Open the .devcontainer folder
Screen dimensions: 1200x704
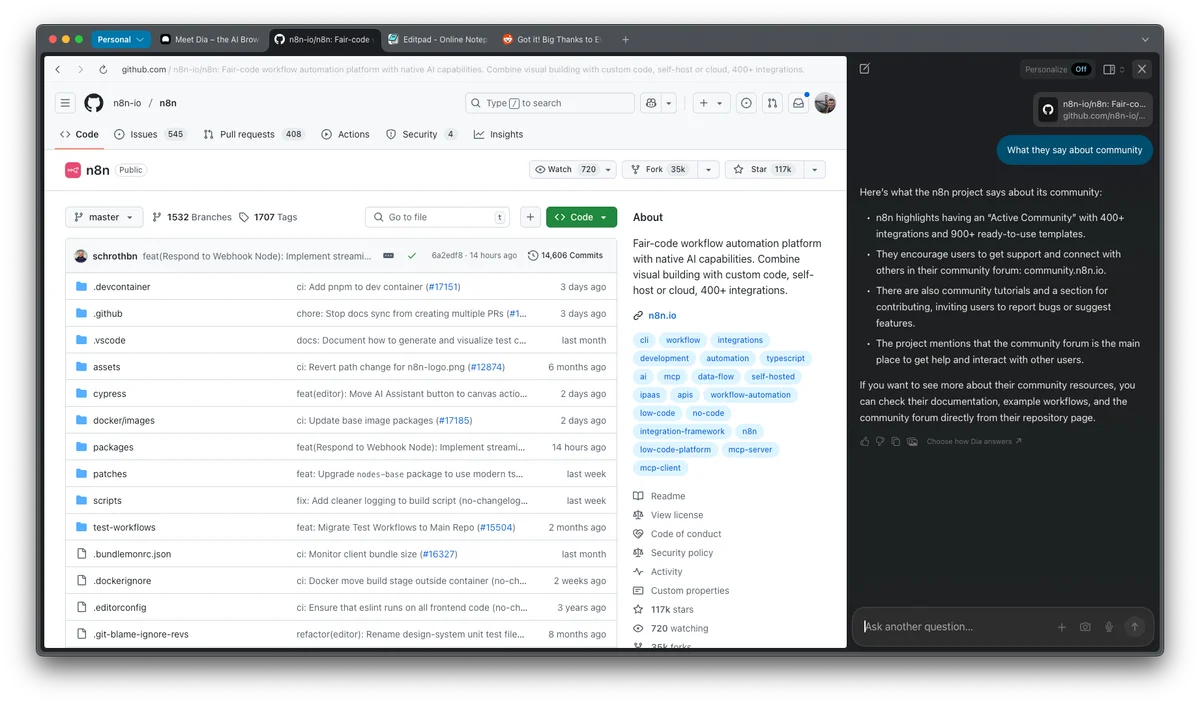pyautogui.click(x=122, y=287)
